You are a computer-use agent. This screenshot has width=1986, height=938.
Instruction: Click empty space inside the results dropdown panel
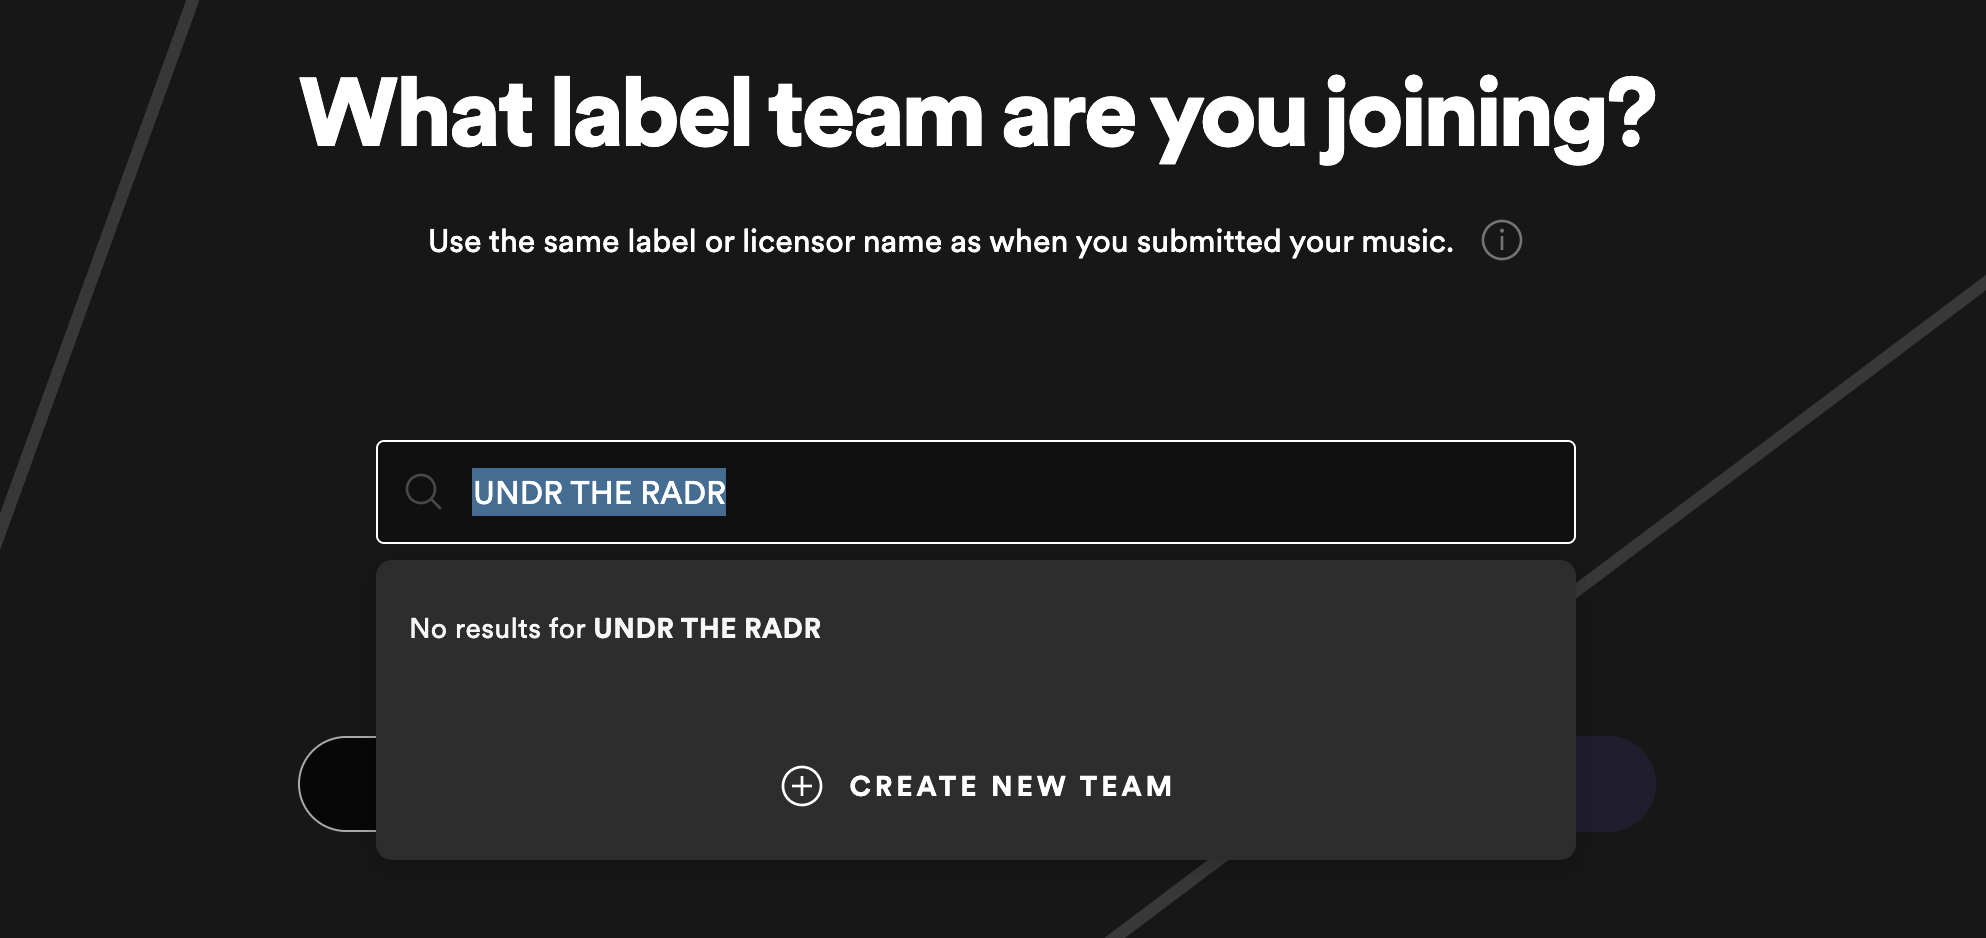(1200, 690)
